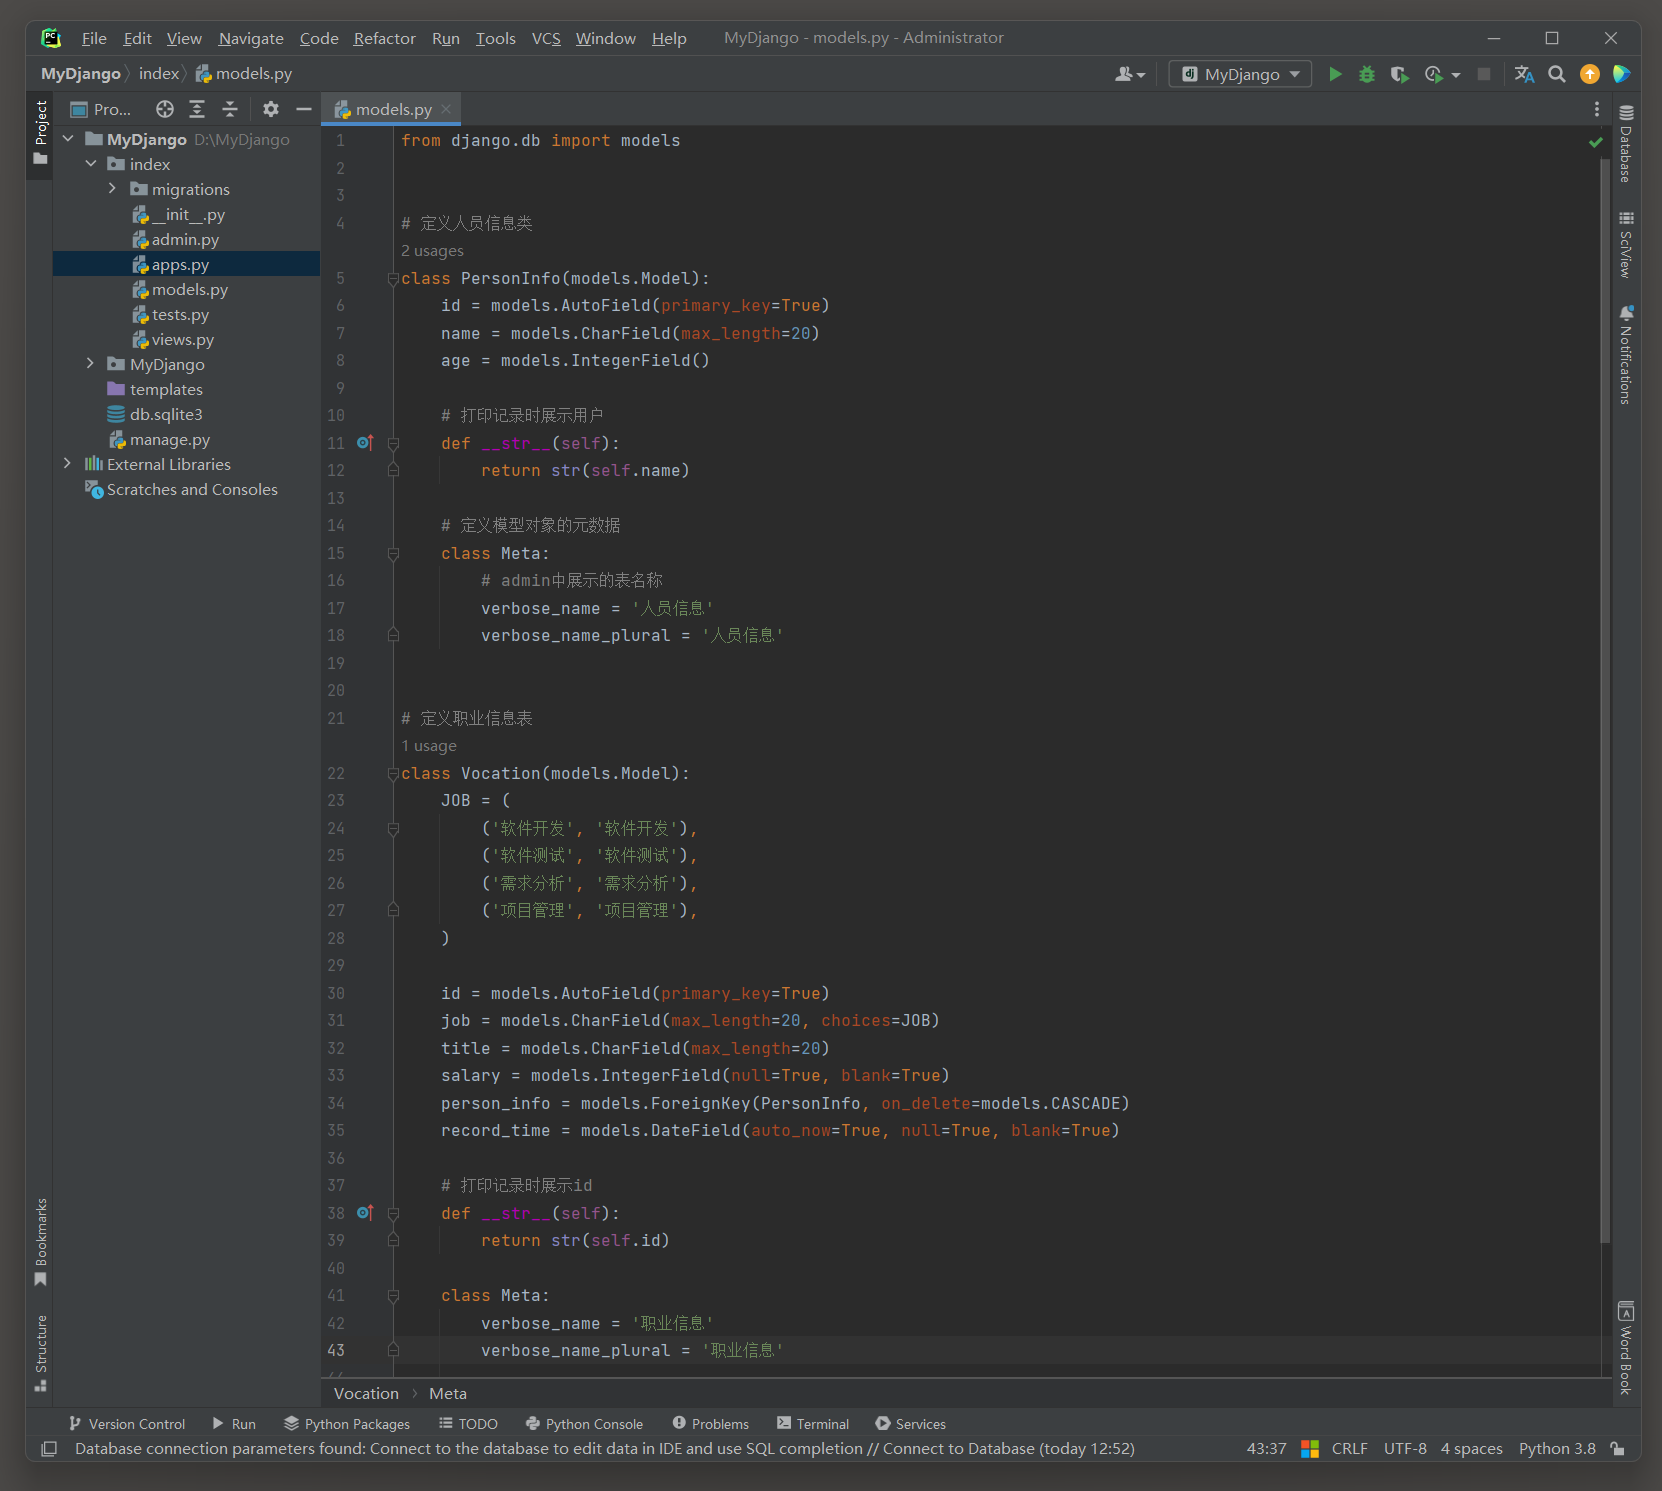Viewport: 1662px width, 1491px height.
Task: Expand External Libraries node
Action: (67, 464)
